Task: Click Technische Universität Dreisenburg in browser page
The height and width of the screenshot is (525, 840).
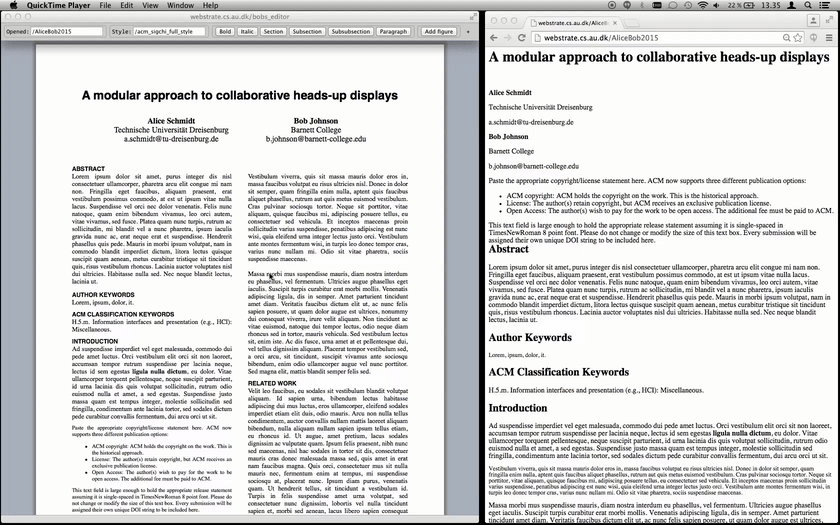Action: click(541, 107)
